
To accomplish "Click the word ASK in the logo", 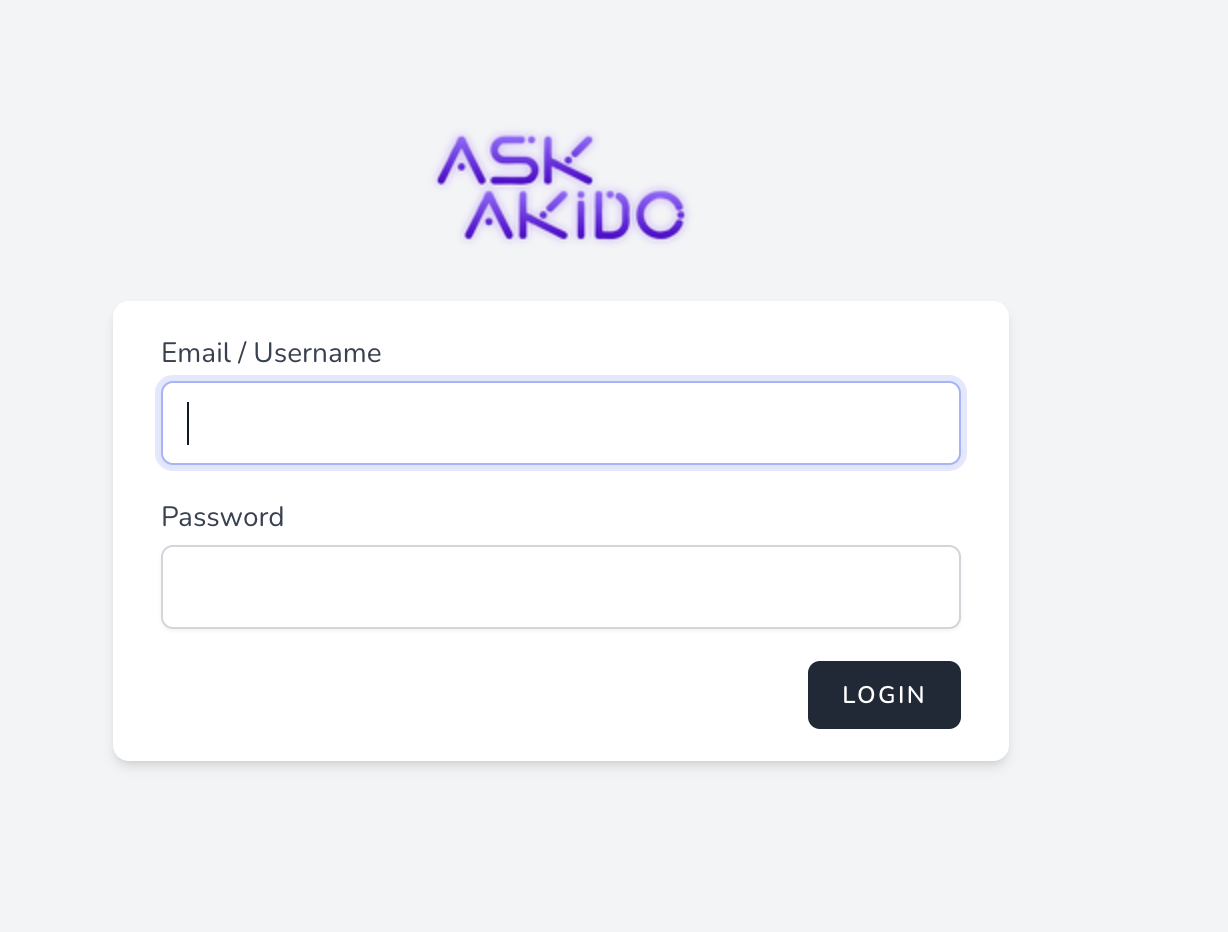I will pyautogui.click(x=515, y=161).
